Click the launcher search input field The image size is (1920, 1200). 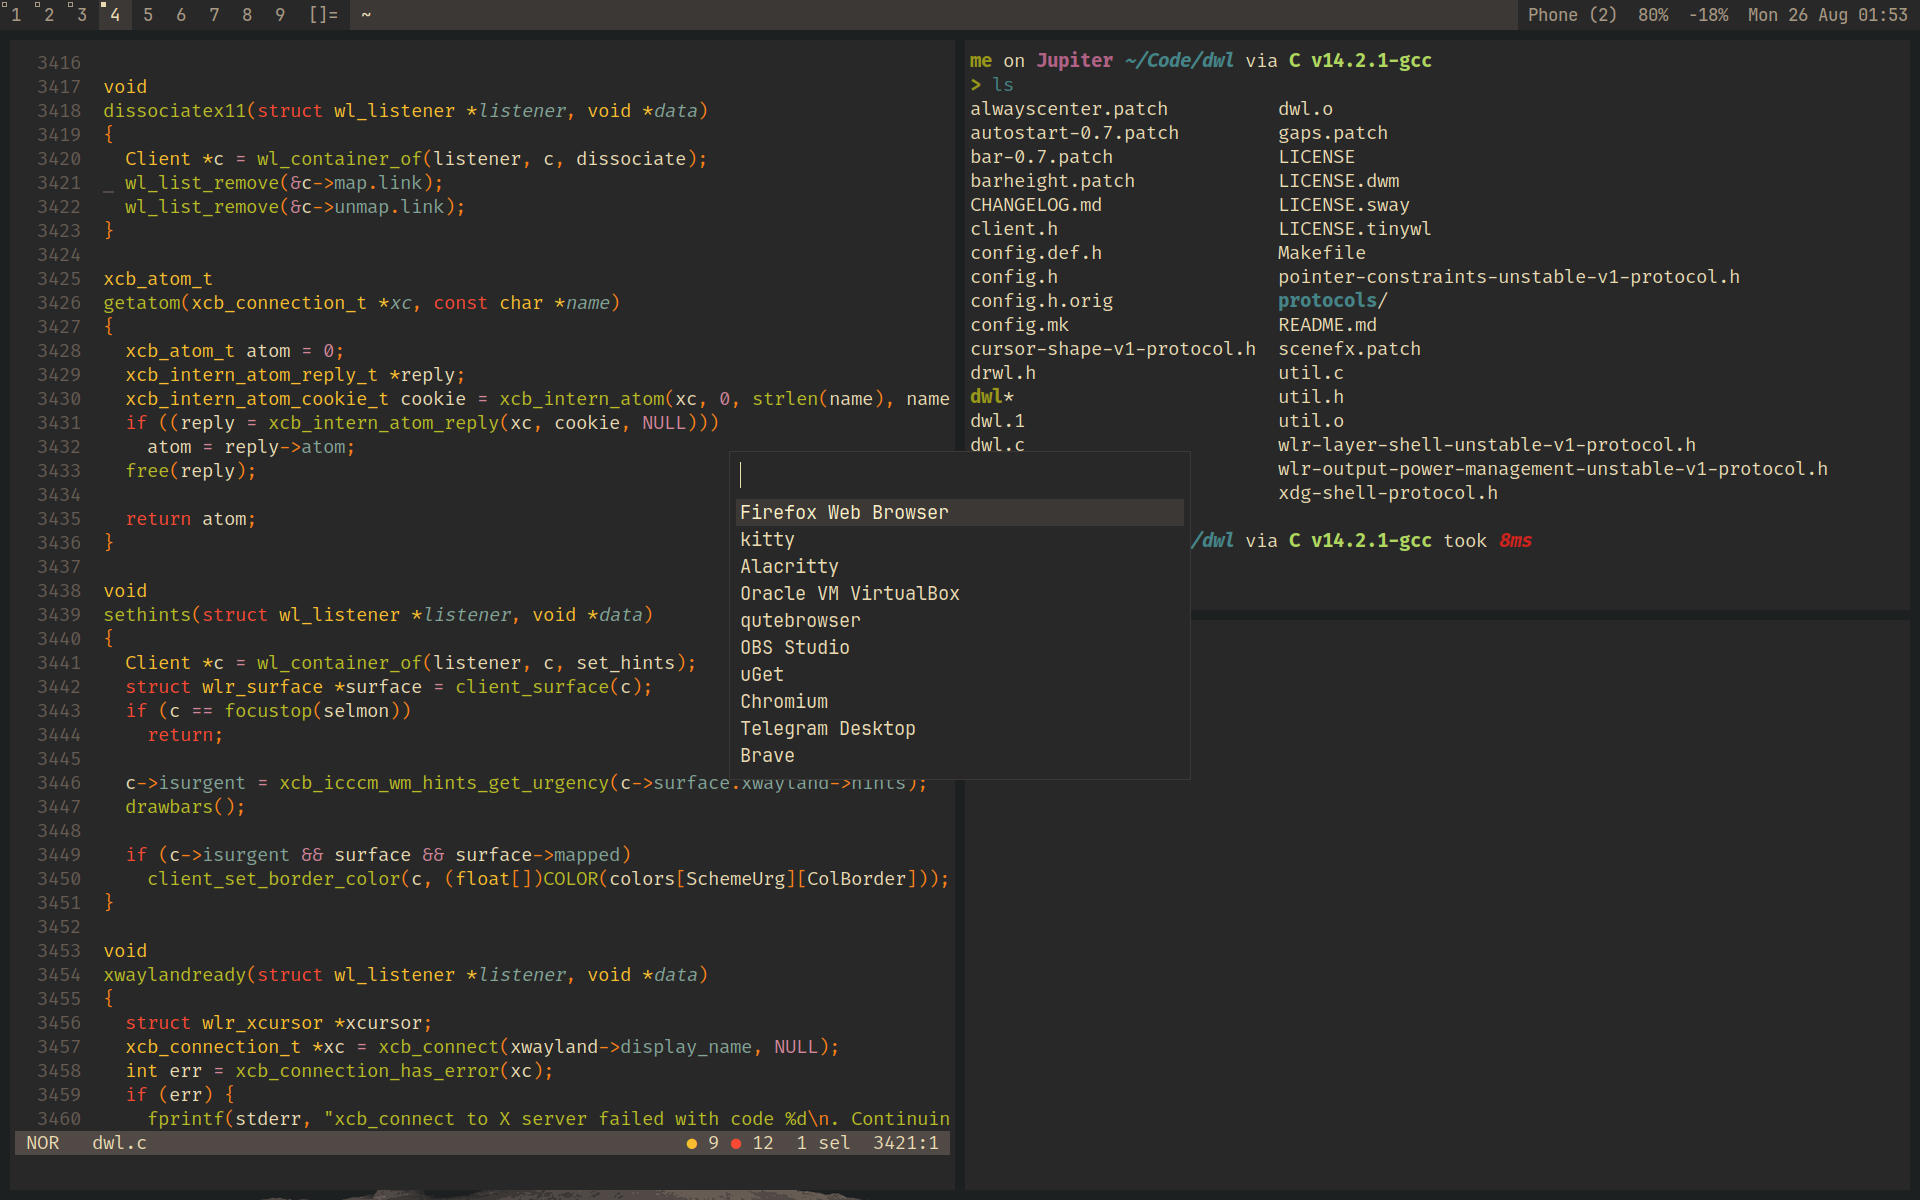[960, 475]
